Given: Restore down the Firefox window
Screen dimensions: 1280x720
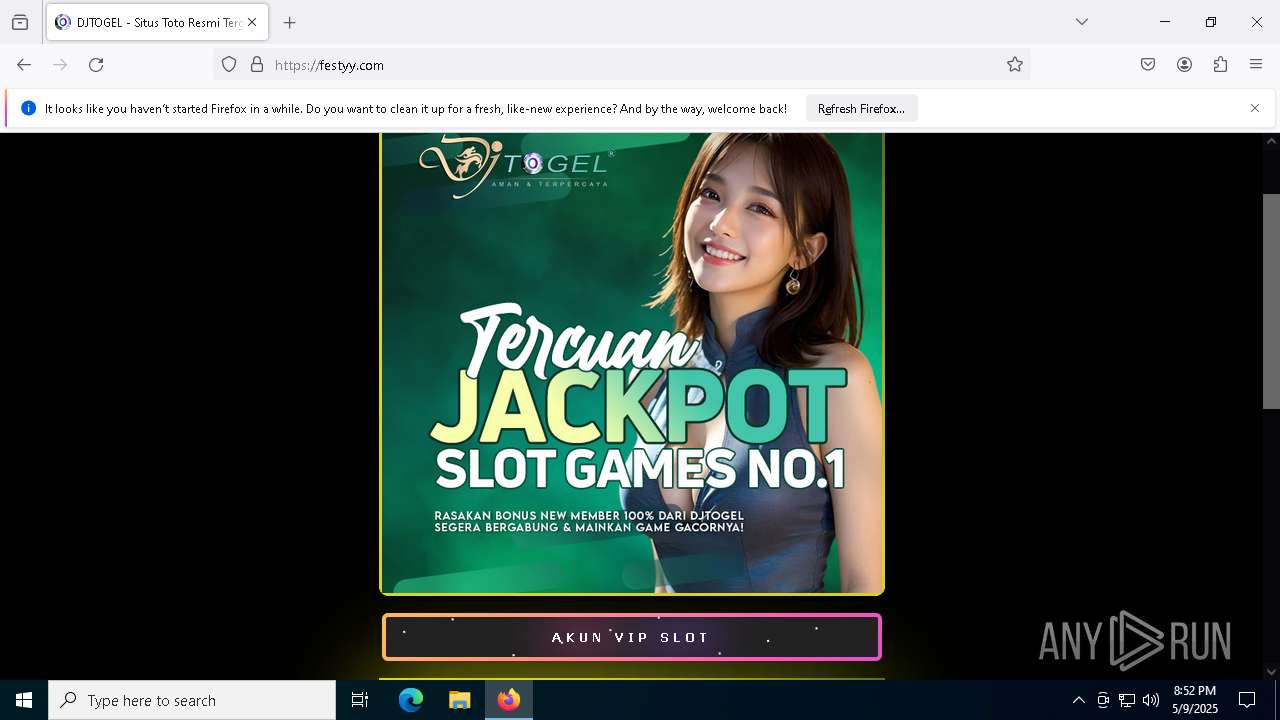Looking at the screenshot, I should [1211, 22].
